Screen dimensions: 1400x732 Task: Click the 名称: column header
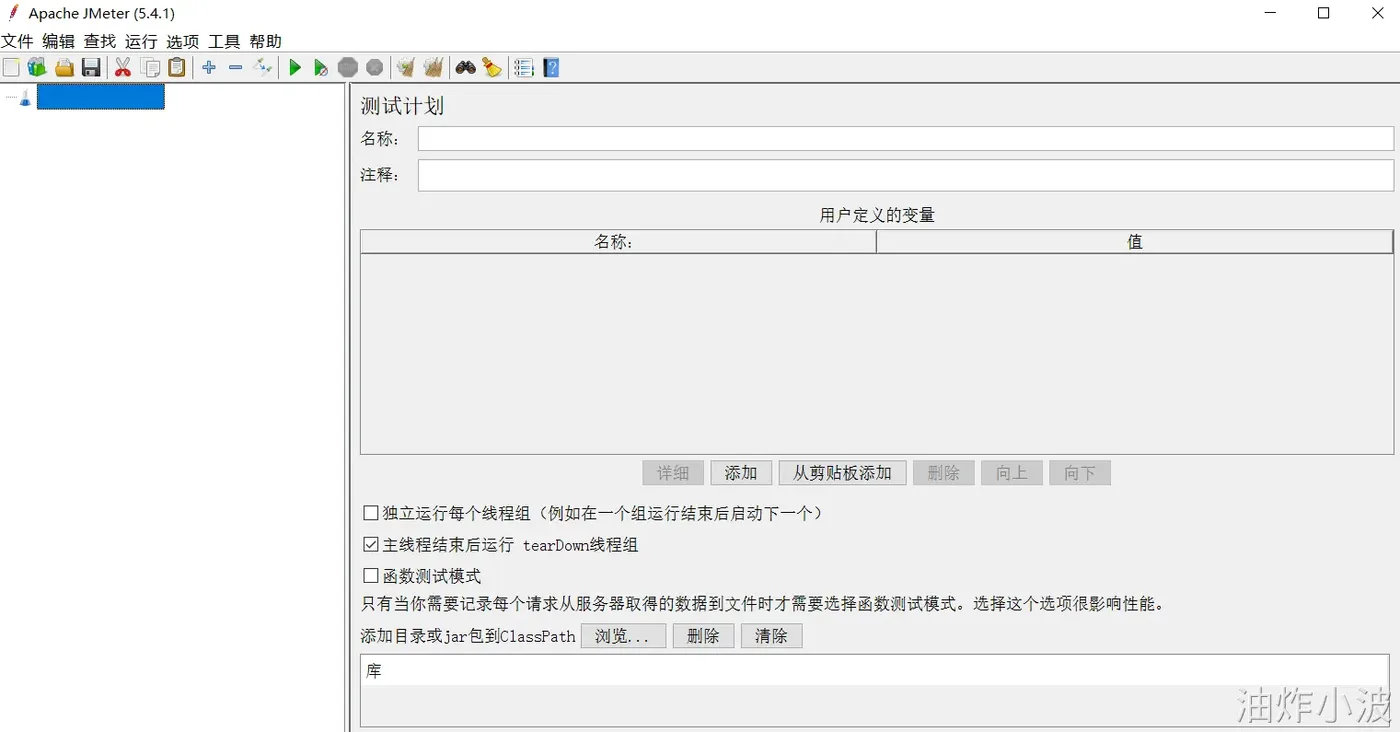(x=618, y=242)
